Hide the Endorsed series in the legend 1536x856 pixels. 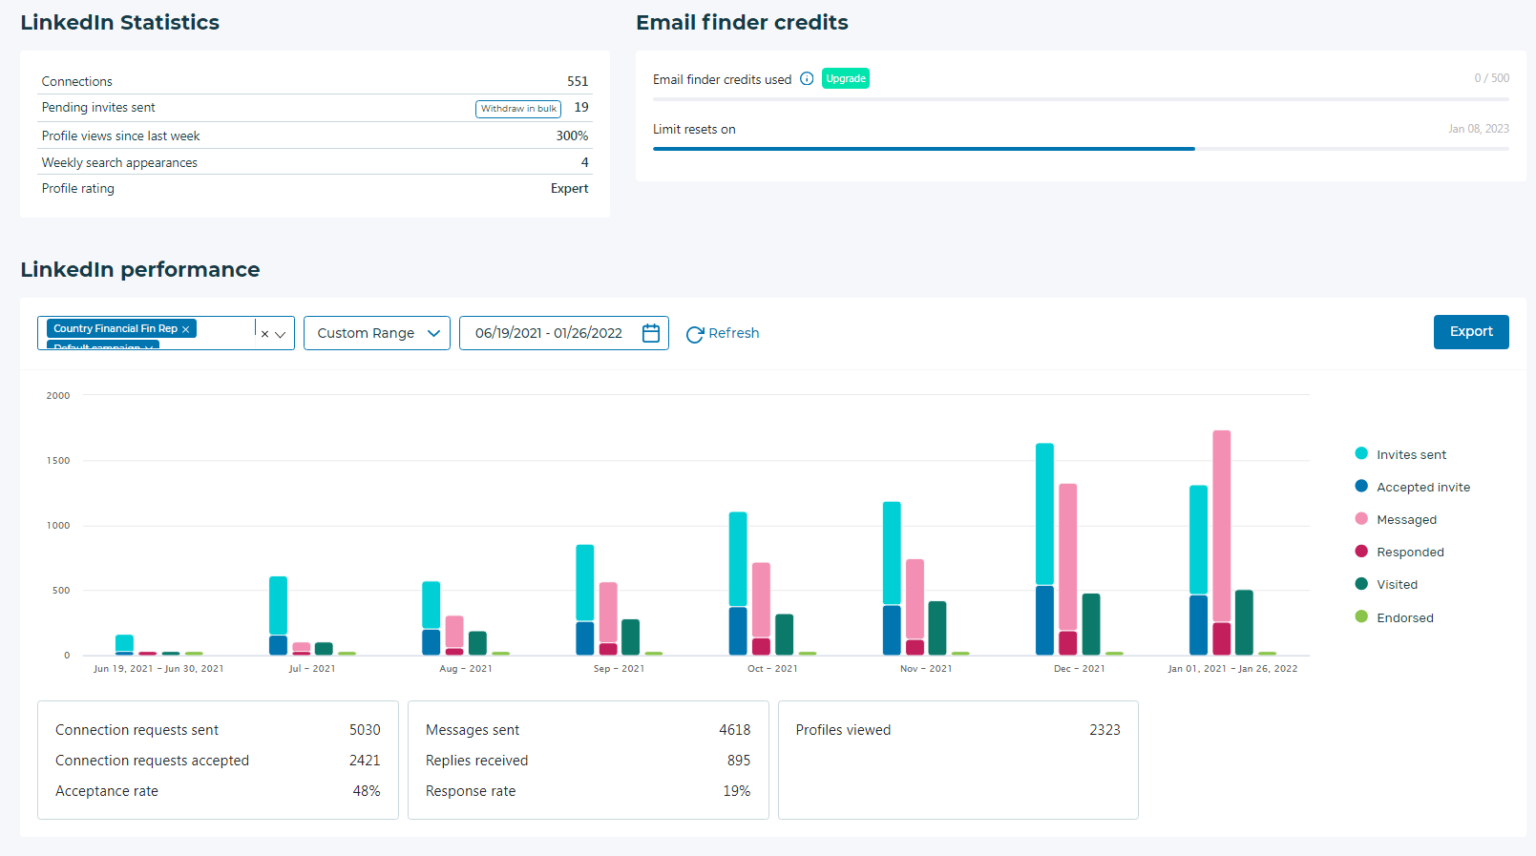(x=1403, y=617)
